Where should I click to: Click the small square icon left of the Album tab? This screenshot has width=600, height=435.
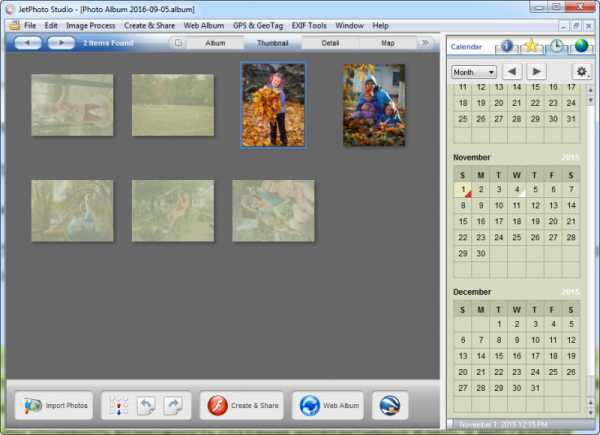point(178,43)
